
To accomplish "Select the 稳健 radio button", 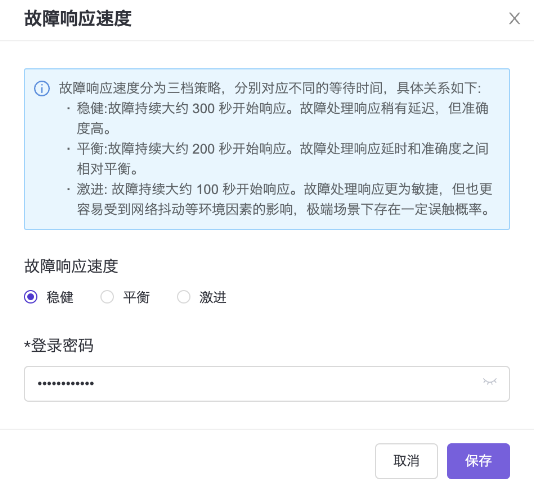I will click(31, 297).
